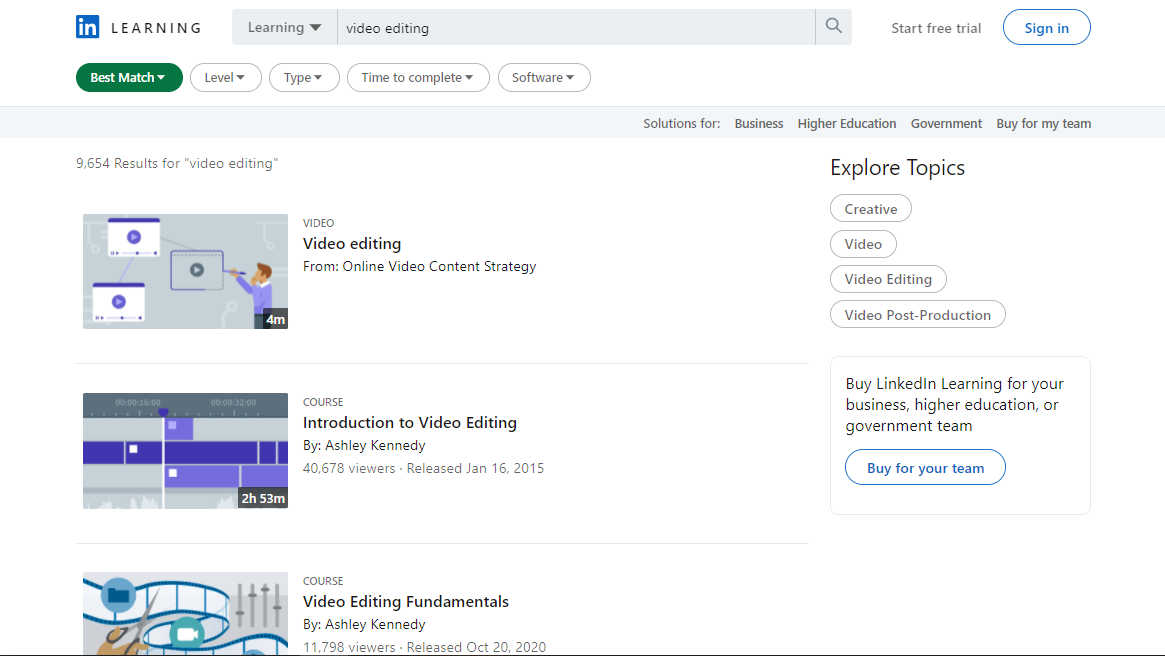This screenshot has height=656, width=1165.
Task: Click the LinkedIn logo icon
Action: pos(88,27)
